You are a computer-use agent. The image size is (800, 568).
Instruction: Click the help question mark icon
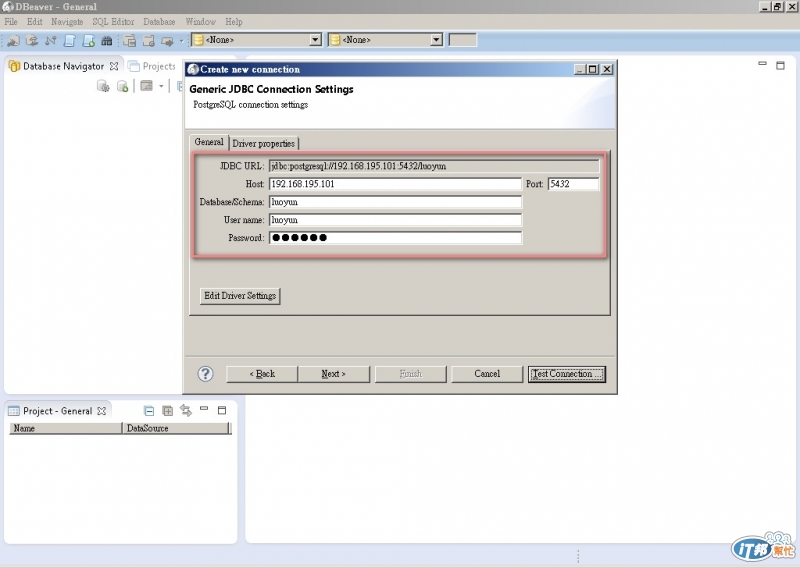point(205,374)
